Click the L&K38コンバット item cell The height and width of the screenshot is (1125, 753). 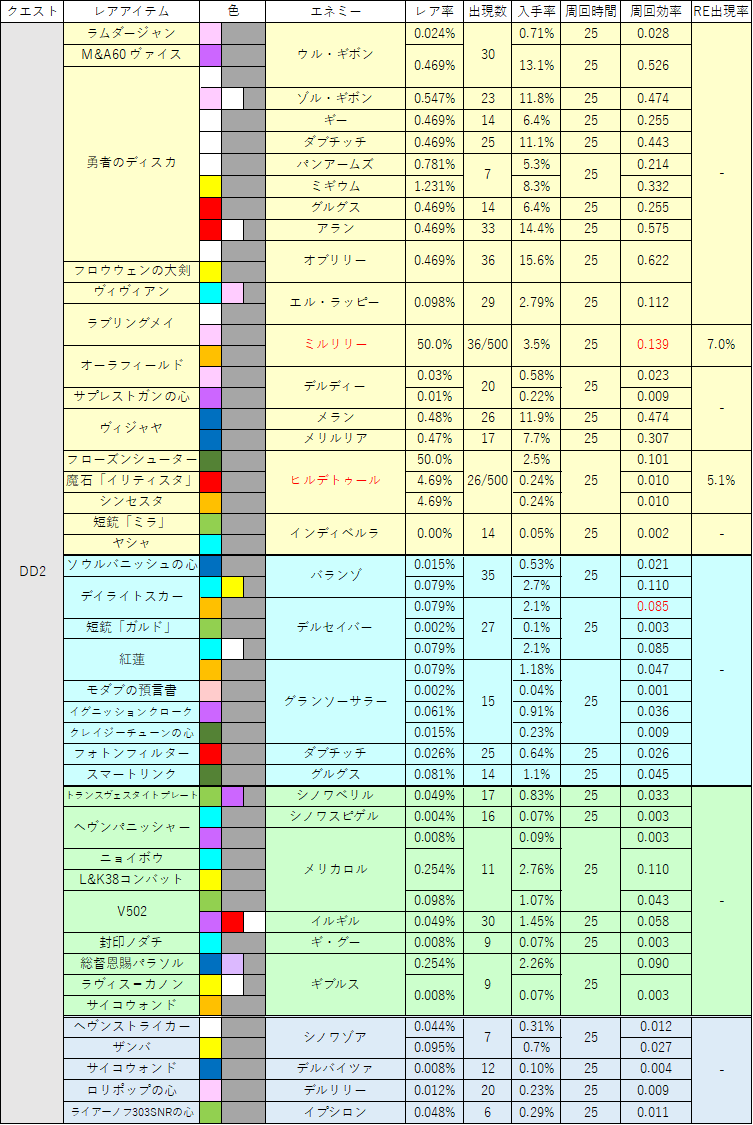[x=131, y=880]
